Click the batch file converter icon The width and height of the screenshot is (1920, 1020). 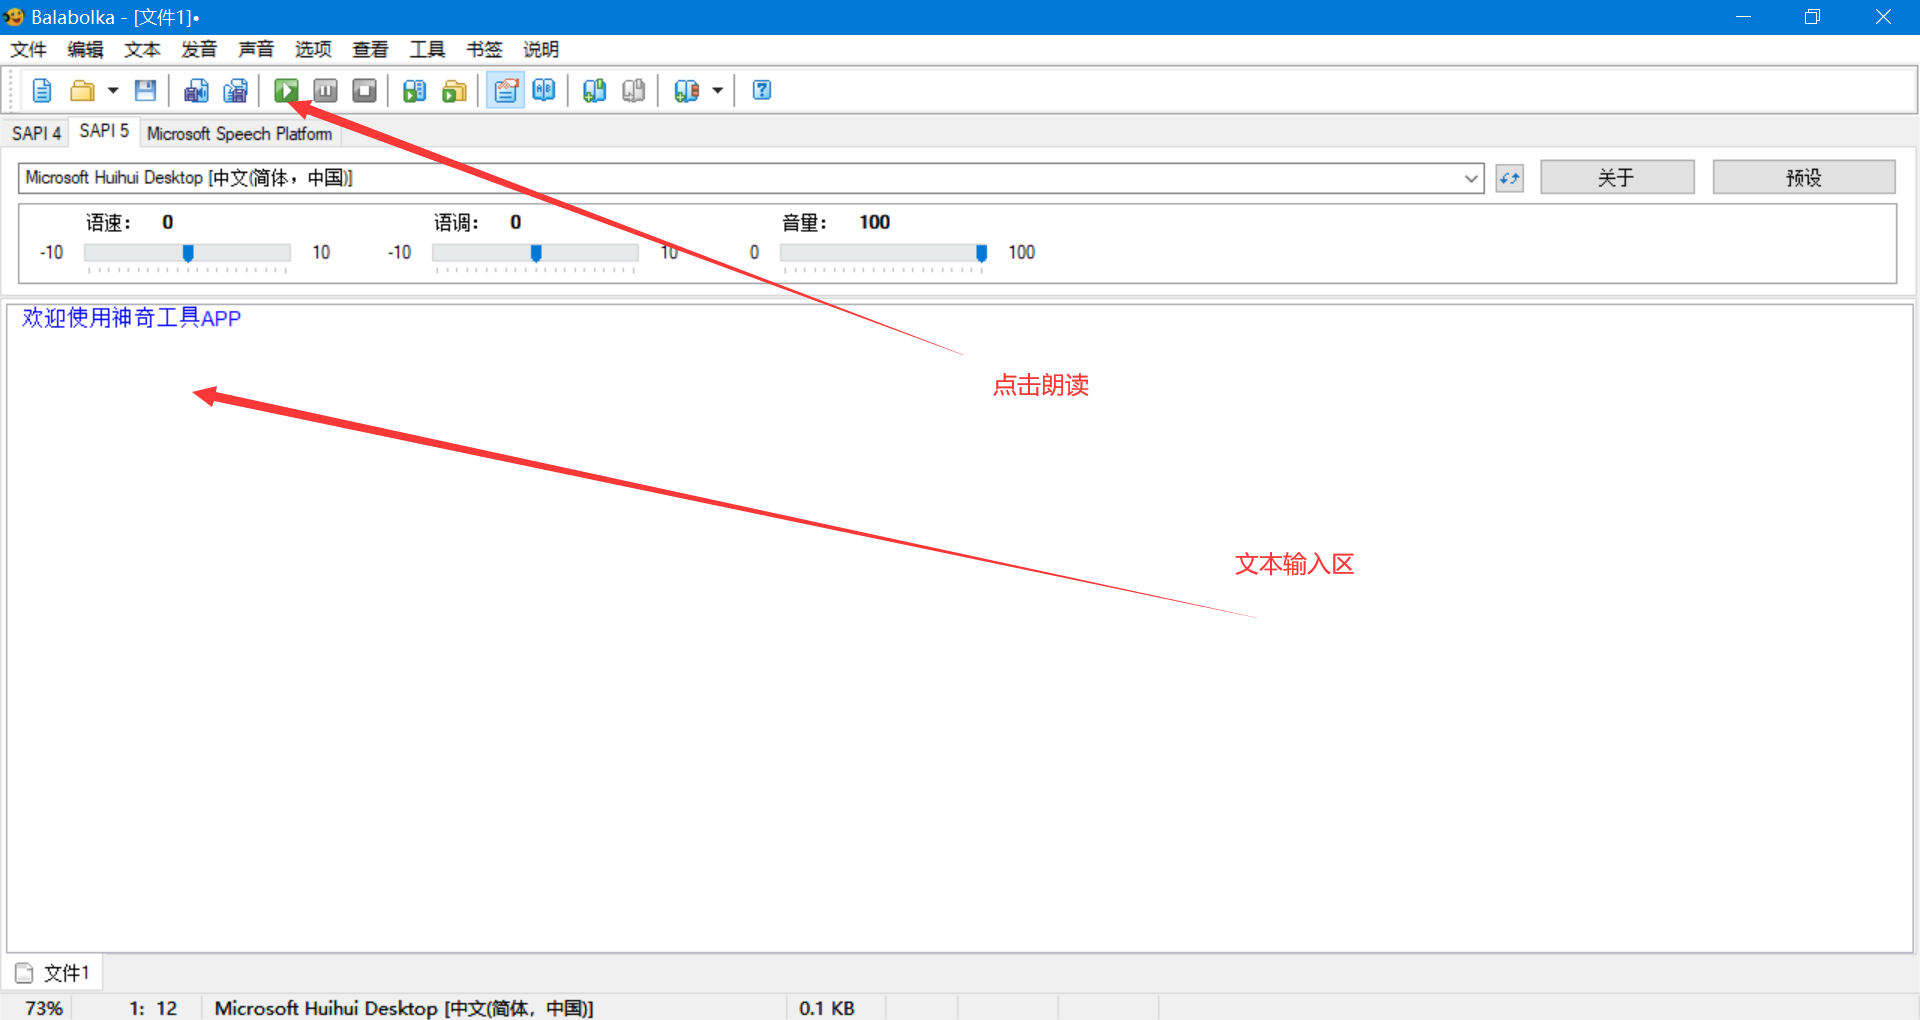[454, 91]
